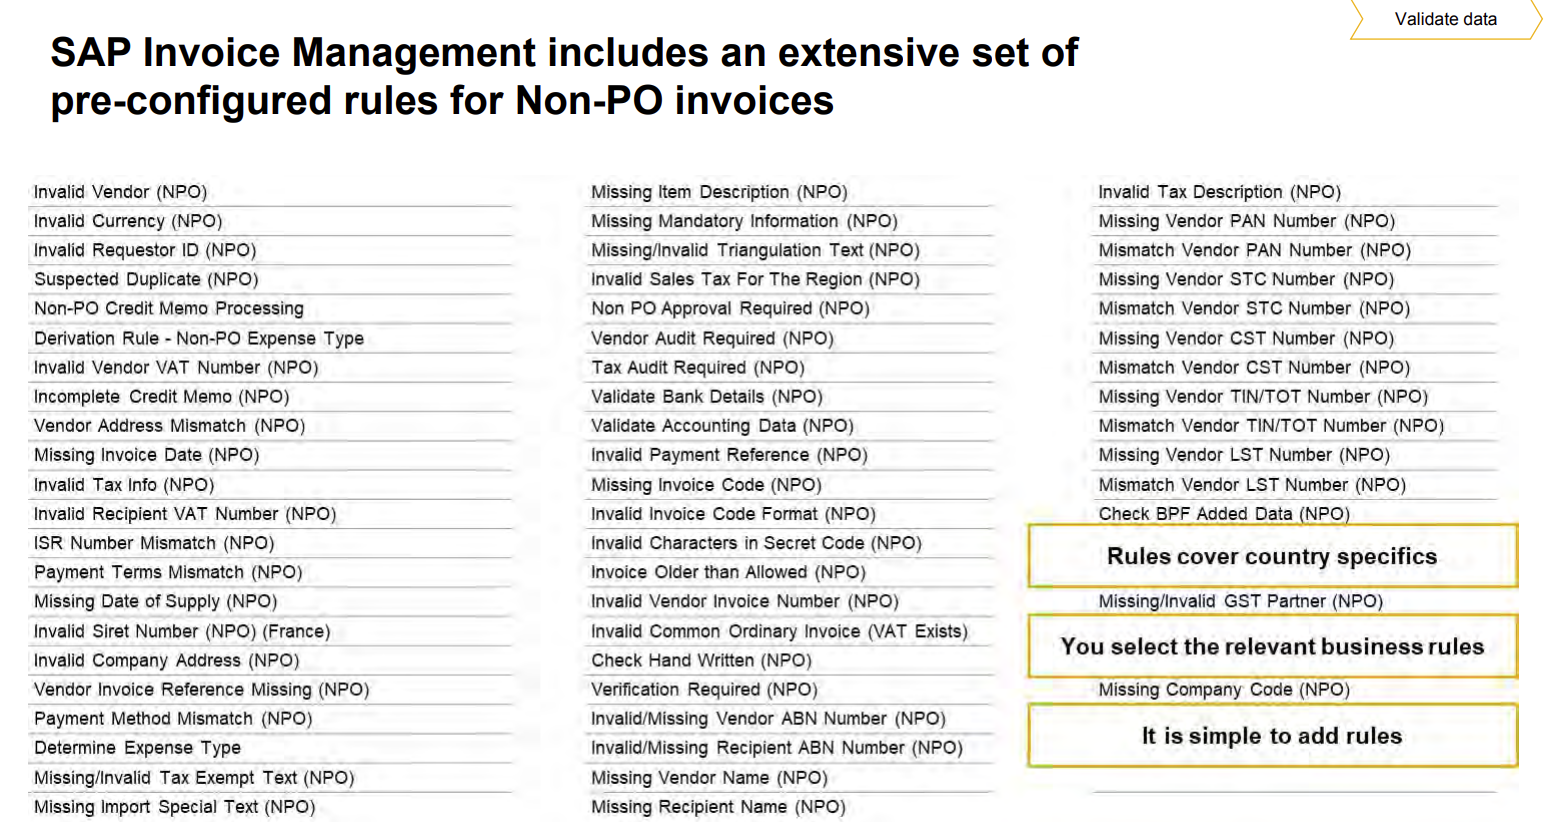The height and width of the screenshot is (822, 1554).
Task: Click 'Missing/Invalid Tax Exempt Text (NPO)'
Action: point(194,777)
